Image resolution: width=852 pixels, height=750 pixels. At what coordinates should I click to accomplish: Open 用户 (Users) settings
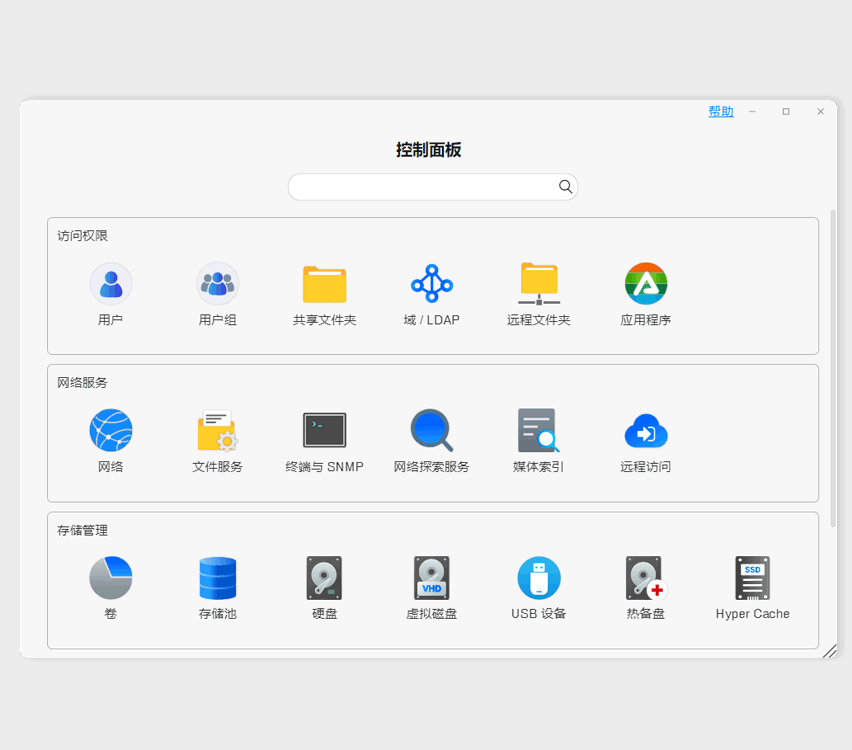click(x=111, y=293)
